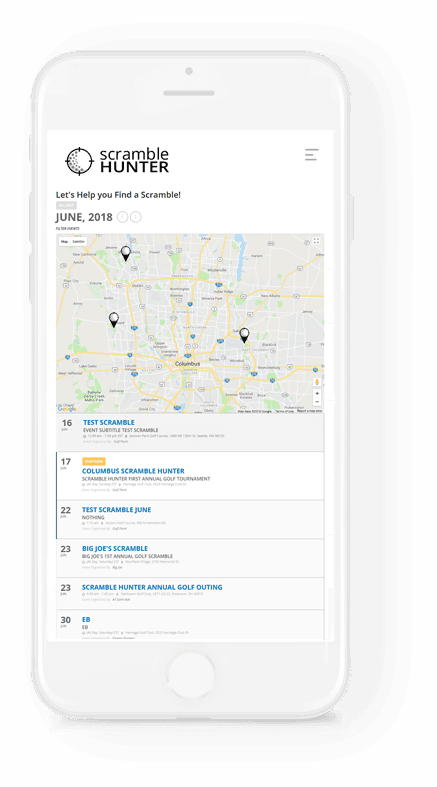Open Columbus Scramble Hunter event

[x=133, y=471]
